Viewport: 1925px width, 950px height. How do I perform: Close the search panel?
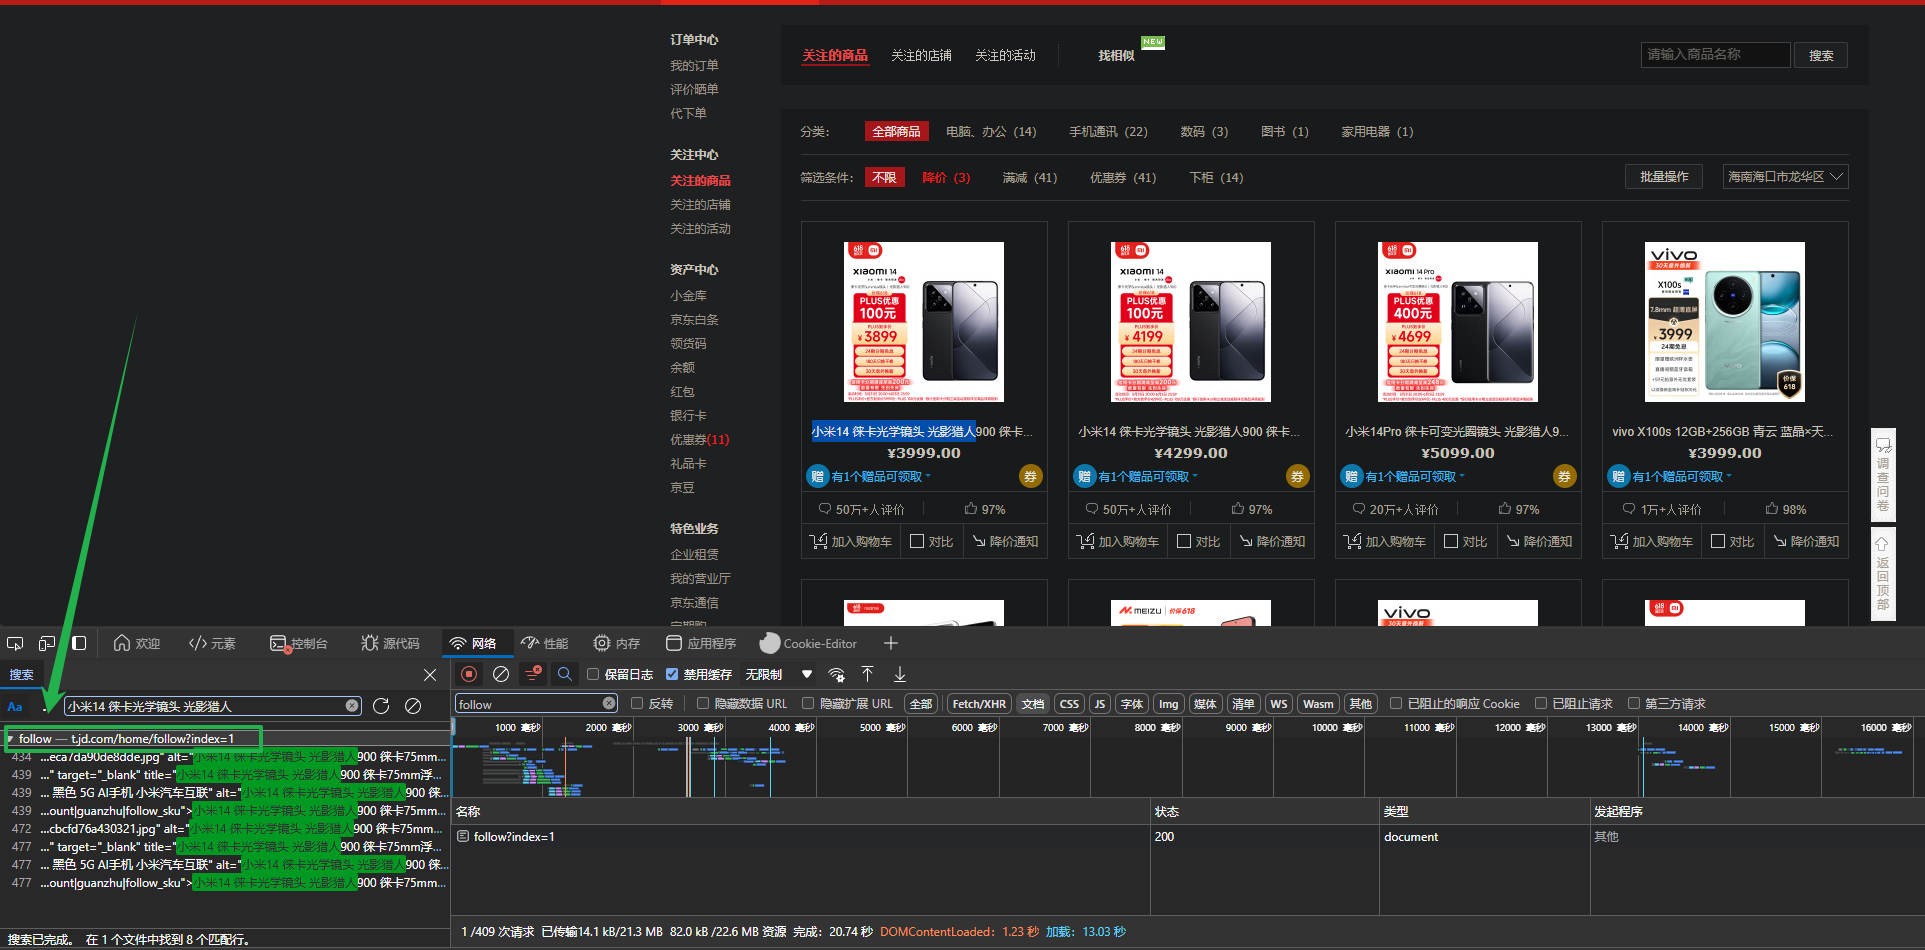(x=430, y=675)
